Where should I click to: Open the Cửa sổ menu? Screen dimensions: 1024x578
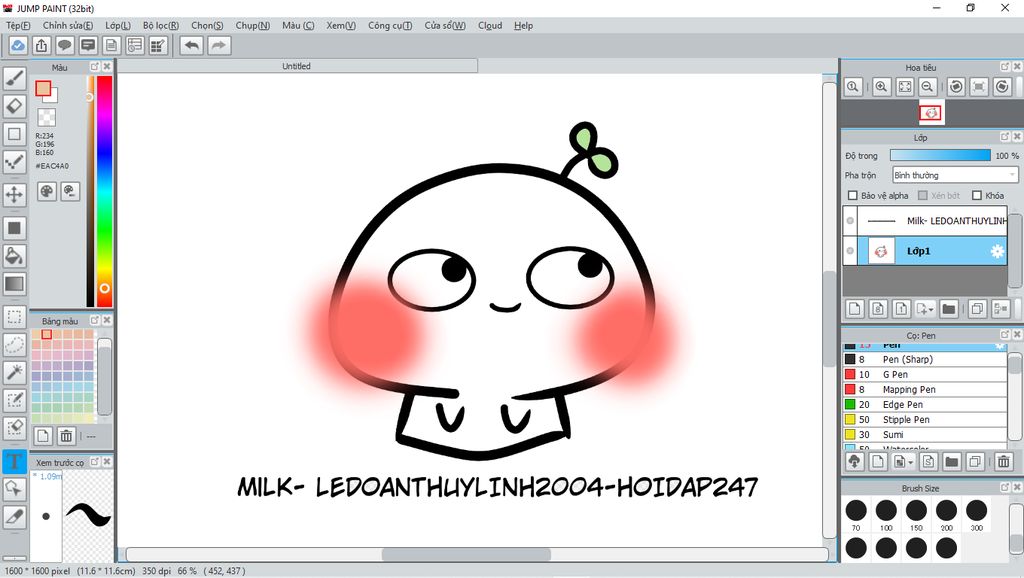[x=445, y=25]
